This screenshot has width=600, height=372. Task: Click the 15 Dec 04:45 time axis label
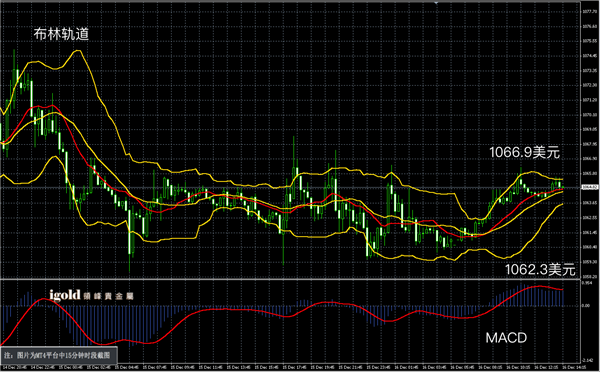(x=128, y=367)
